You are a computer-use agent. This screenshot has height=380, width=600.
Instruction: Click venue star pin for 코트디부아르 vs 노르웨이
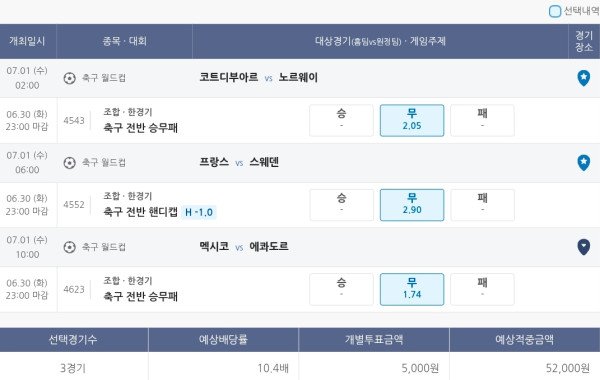point(583,78)
